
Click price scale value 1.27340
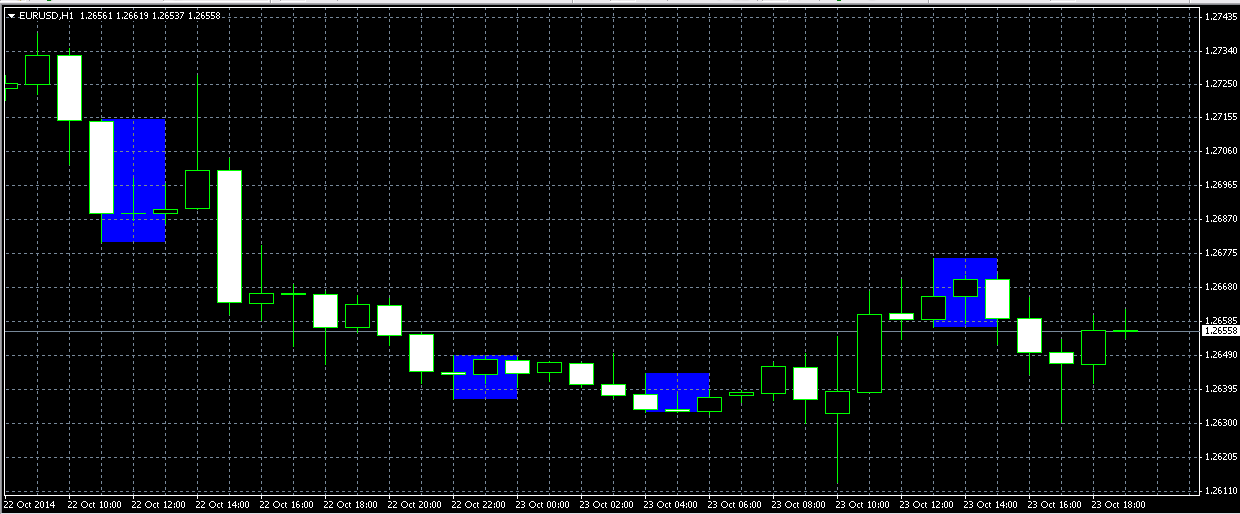1221,50
